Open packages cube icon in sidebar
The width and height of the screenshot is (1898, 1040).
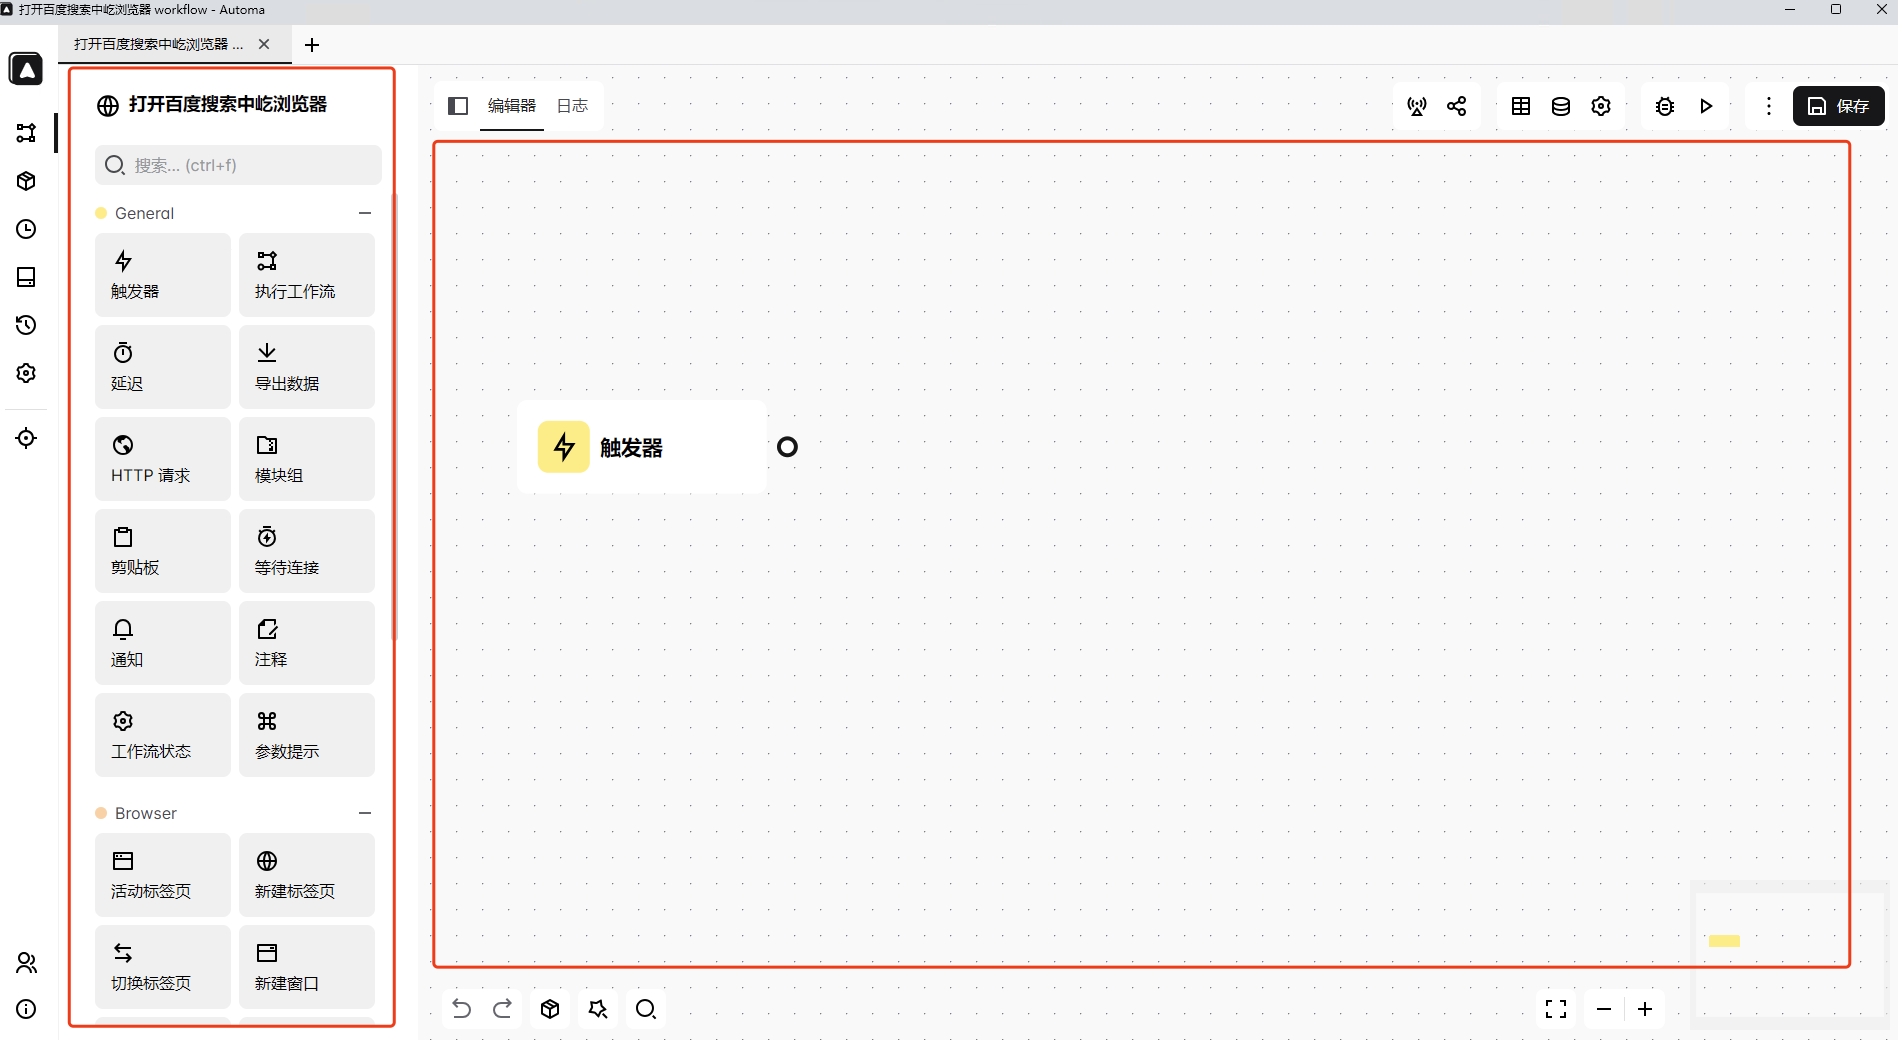tap(26, 181)
